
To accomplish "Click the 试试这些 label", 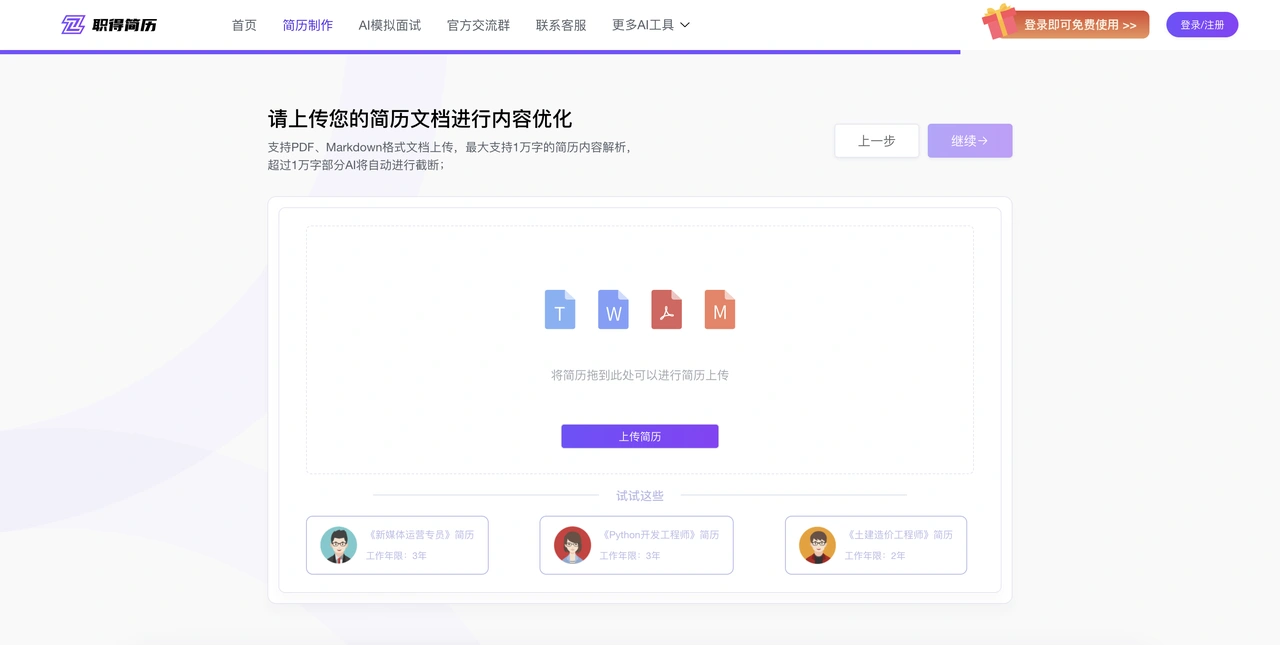I will 640,495.
